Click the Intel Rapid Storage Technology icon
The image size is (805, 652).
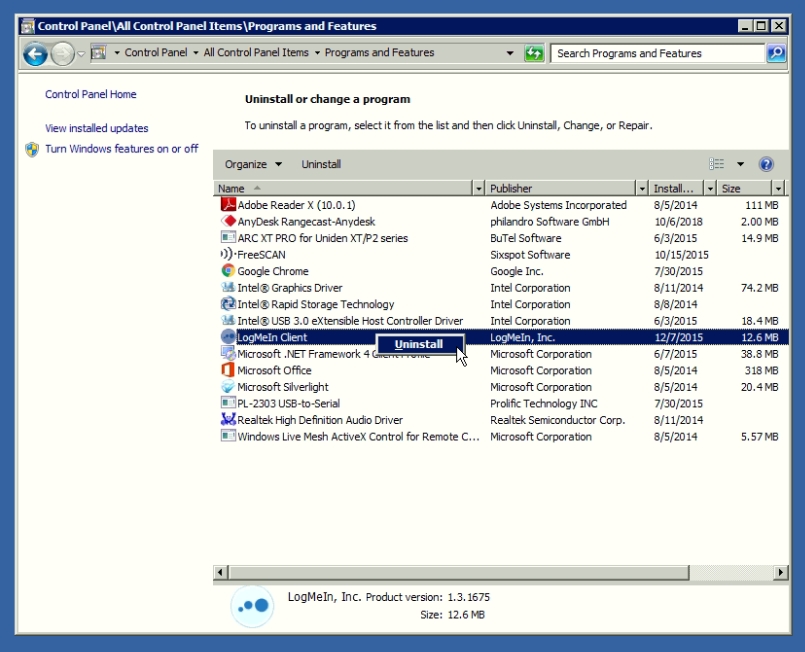tap(228, 304)
